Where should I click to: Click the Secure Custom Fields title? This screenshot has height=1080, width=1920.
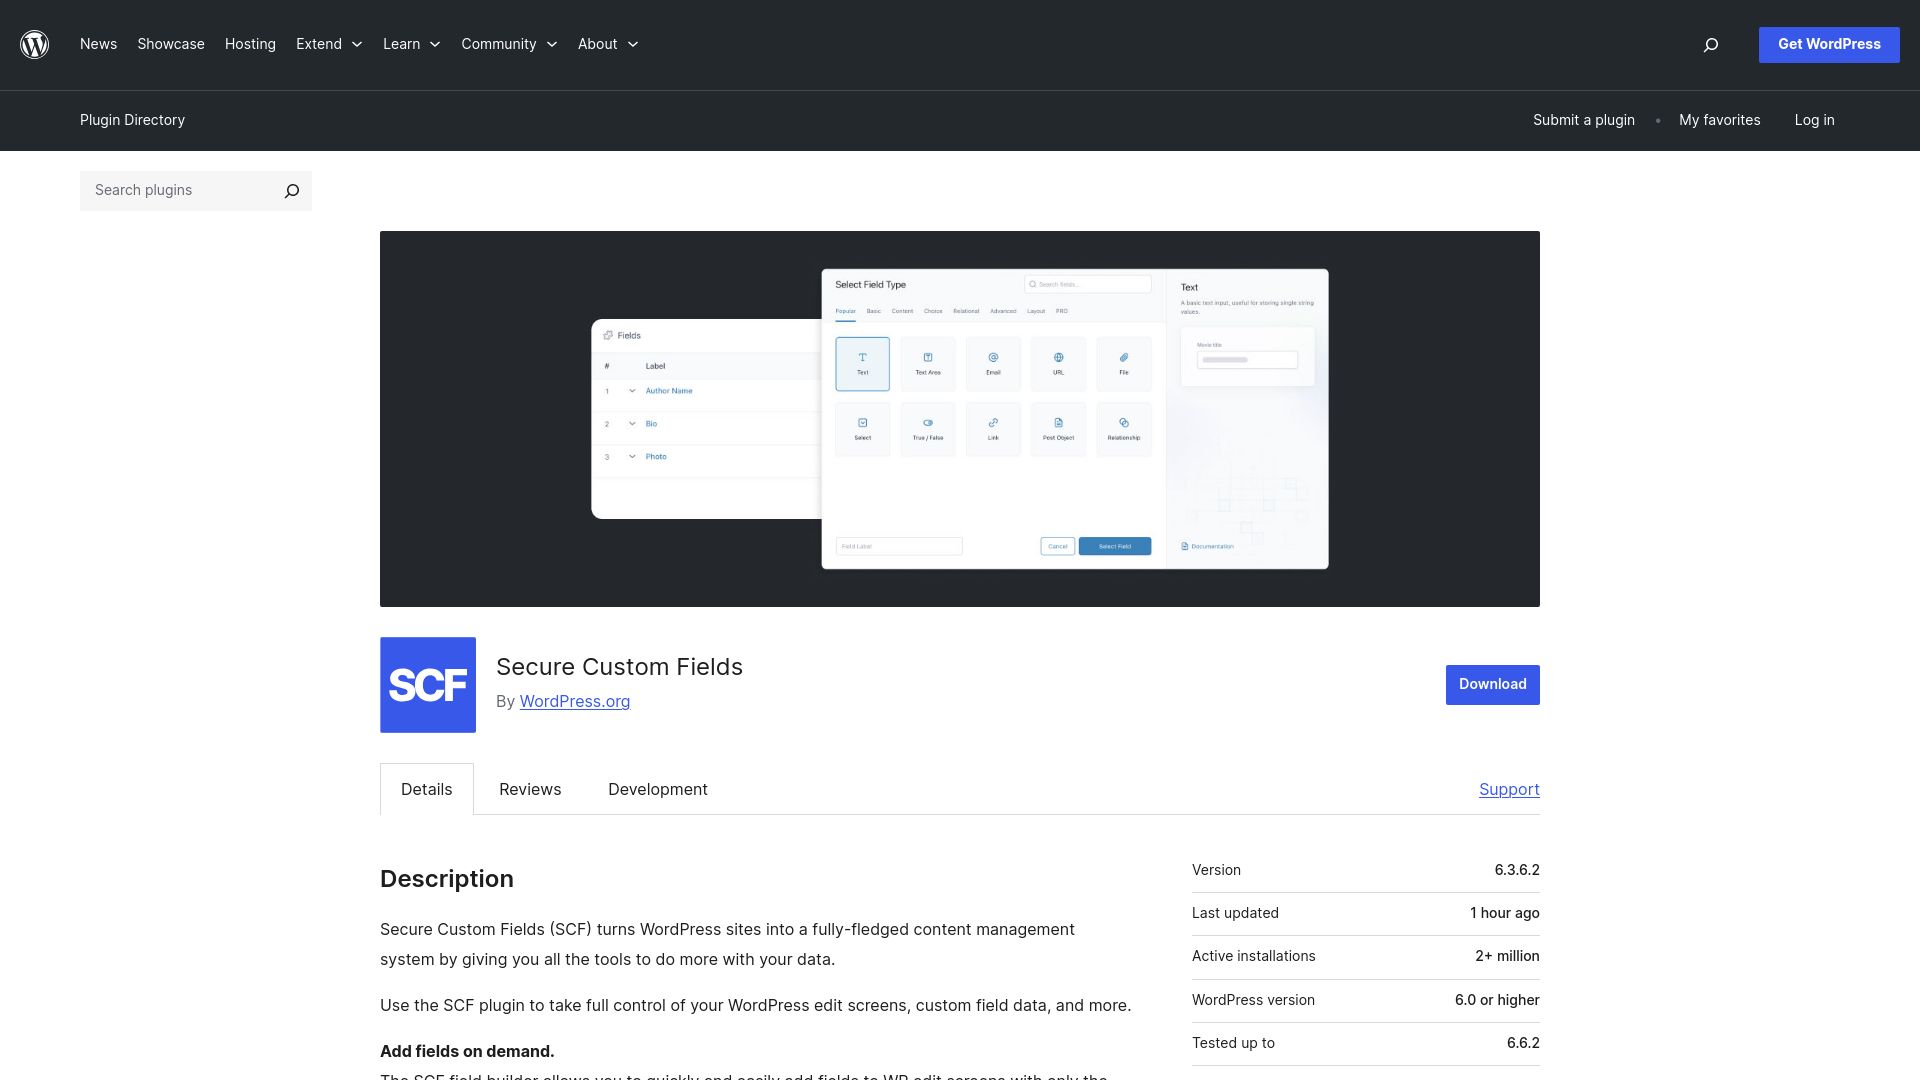[x=619, y=667]
